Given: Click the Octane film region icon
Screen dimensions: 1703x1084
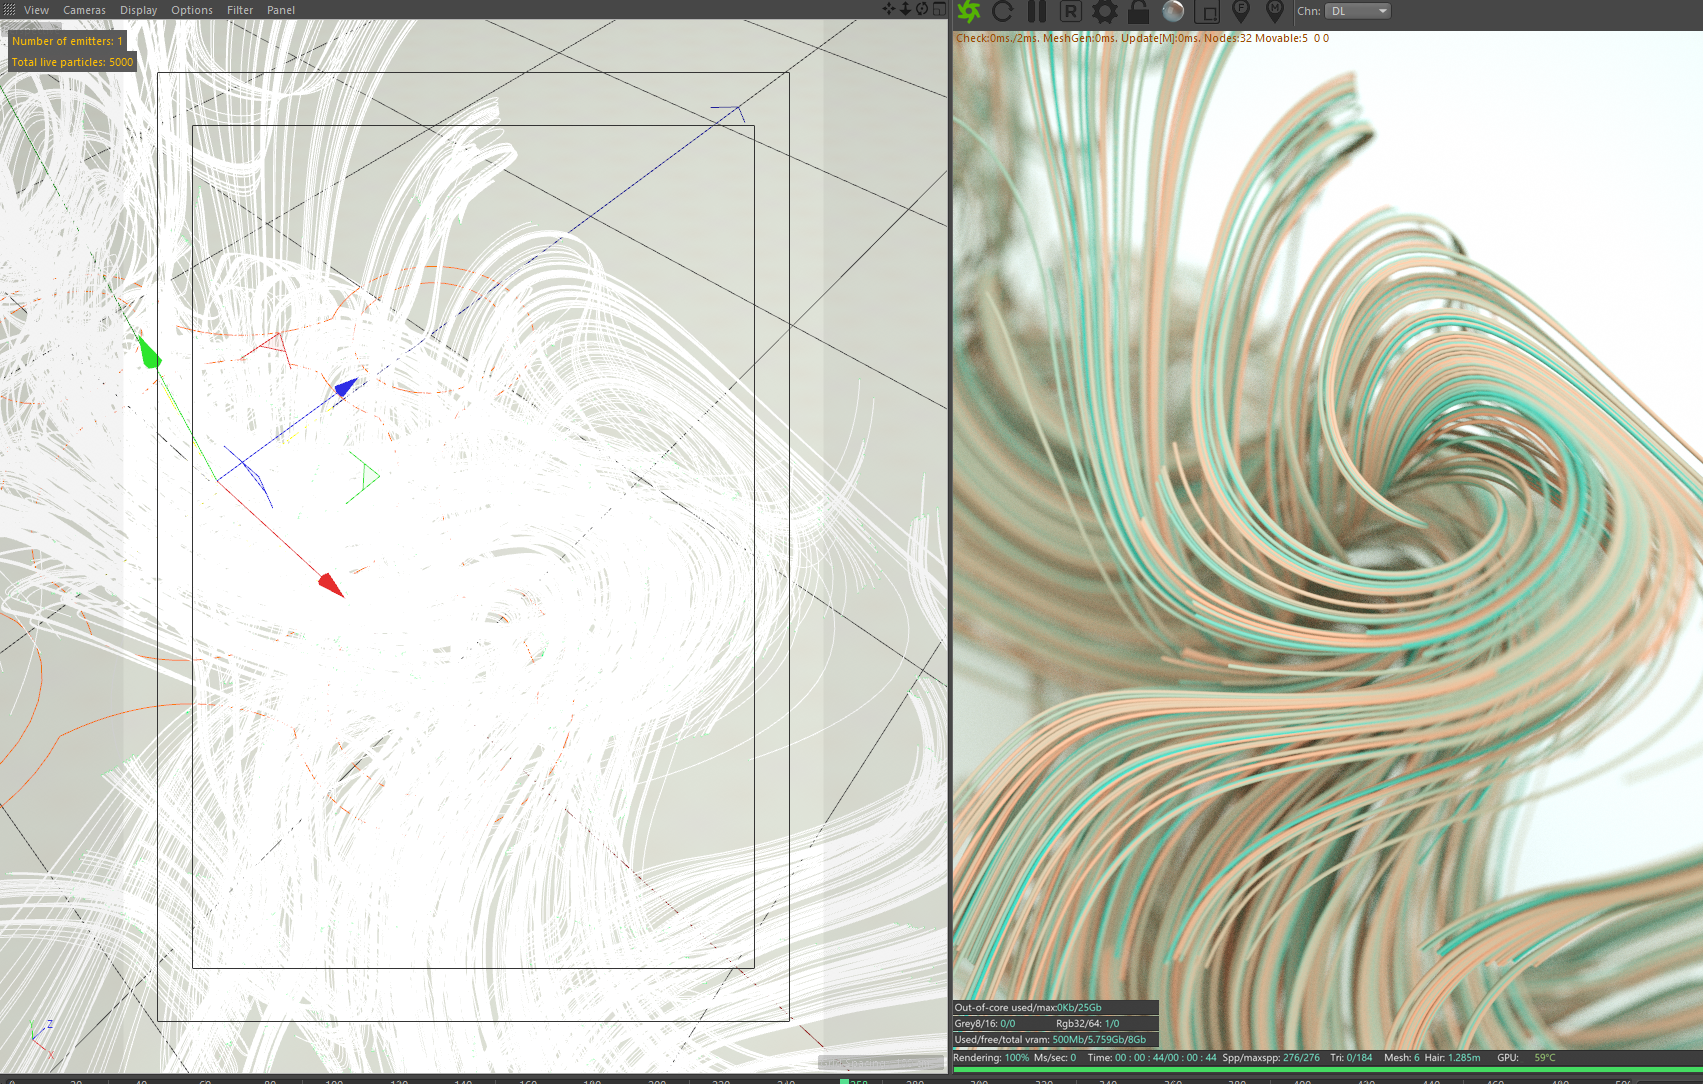Looking at the screenshot, I should pyautogui.click(x=1207, y=12).
